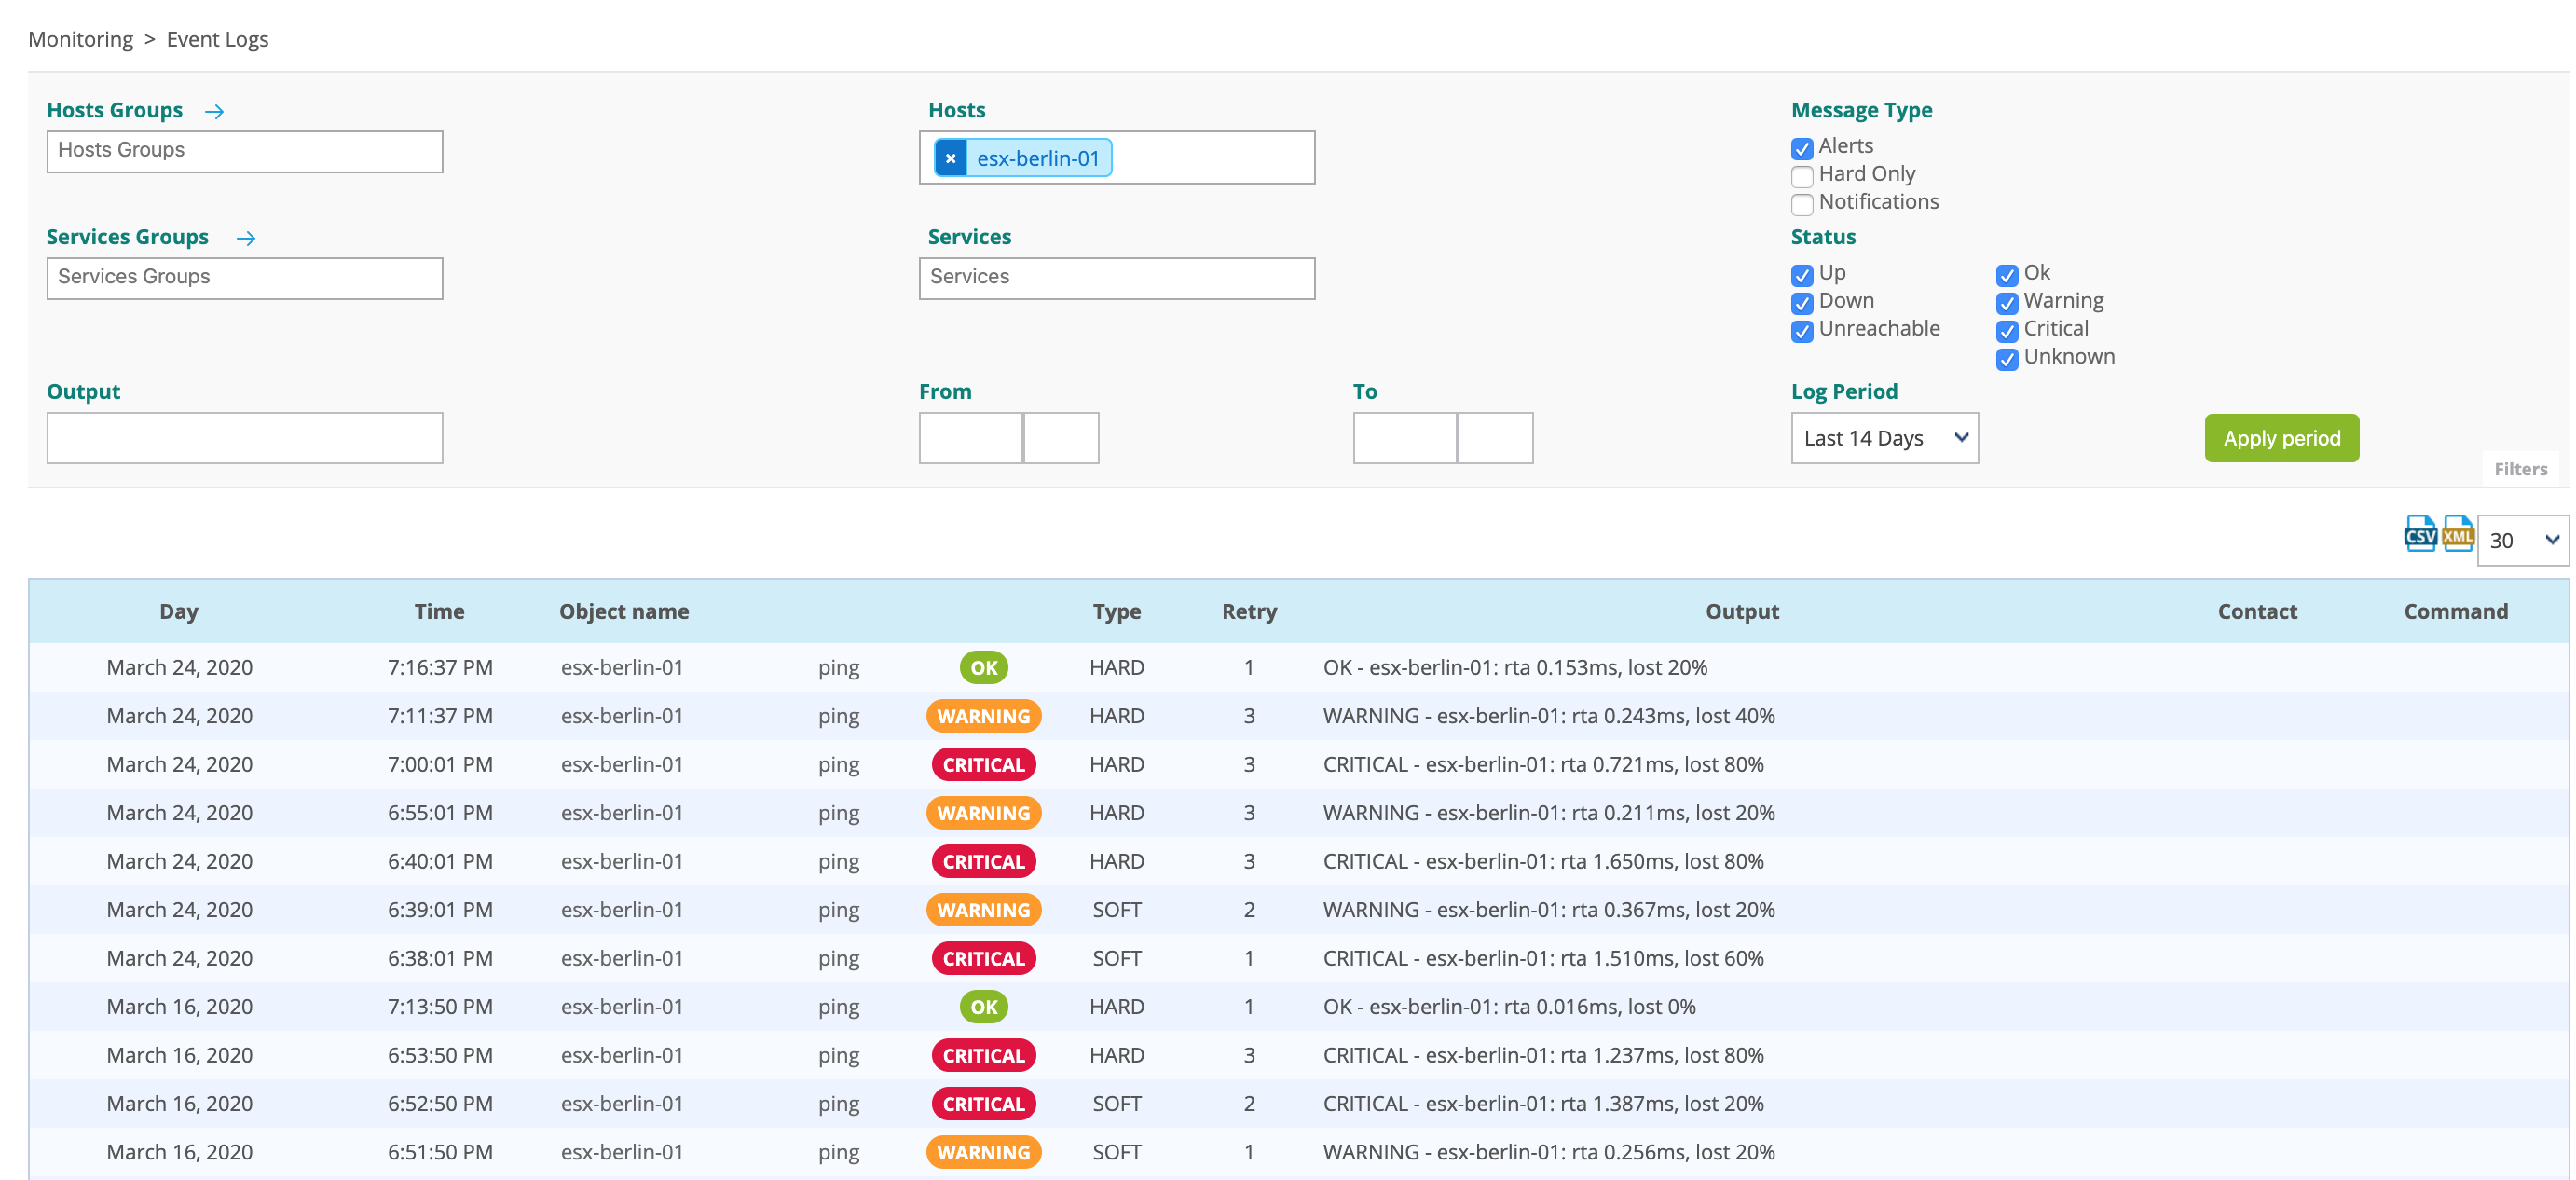Open the Services Groups selector
The image size is (2576, 1180).
(245, 278)
